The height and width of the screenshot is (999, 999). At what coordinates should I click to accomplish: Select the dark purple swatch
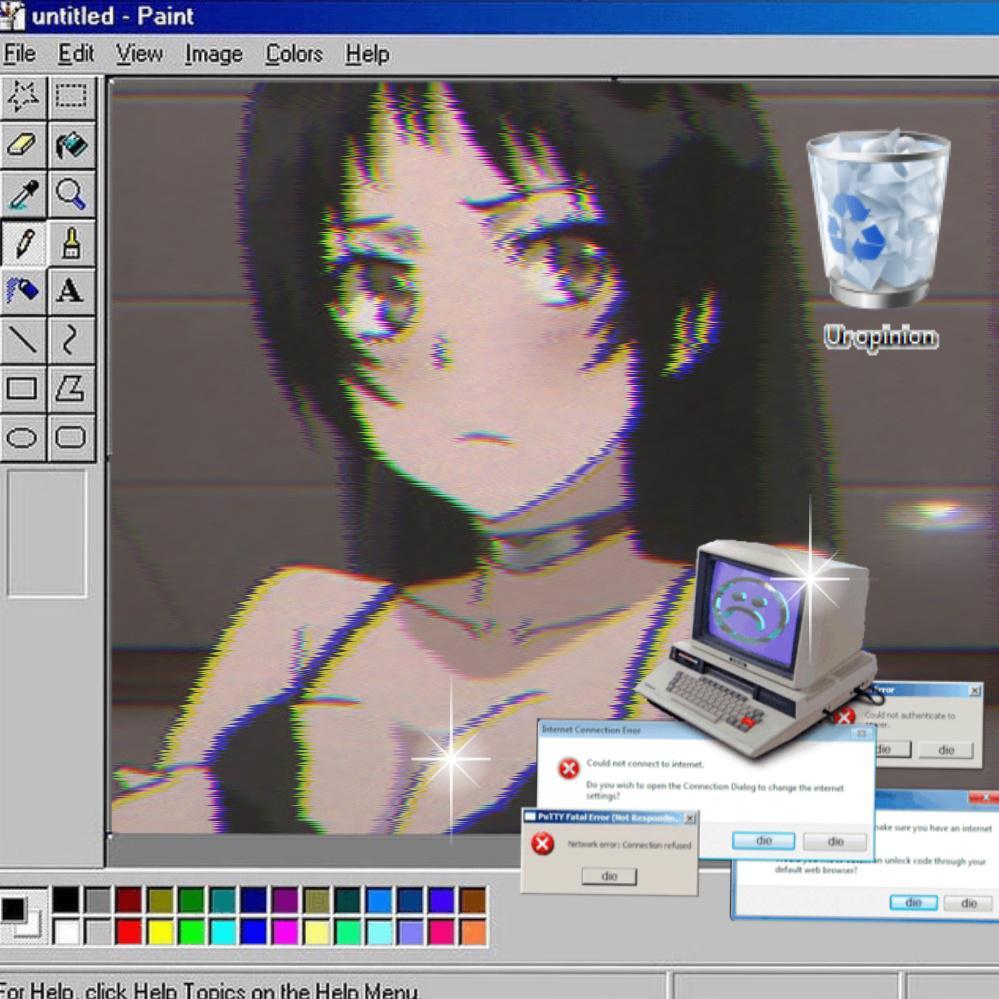[285, 900]
